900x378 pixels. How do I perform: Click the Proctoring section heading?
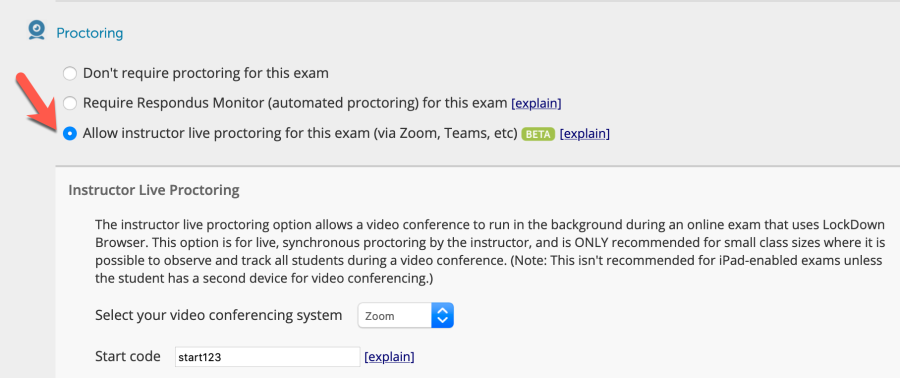click(90, 33)
